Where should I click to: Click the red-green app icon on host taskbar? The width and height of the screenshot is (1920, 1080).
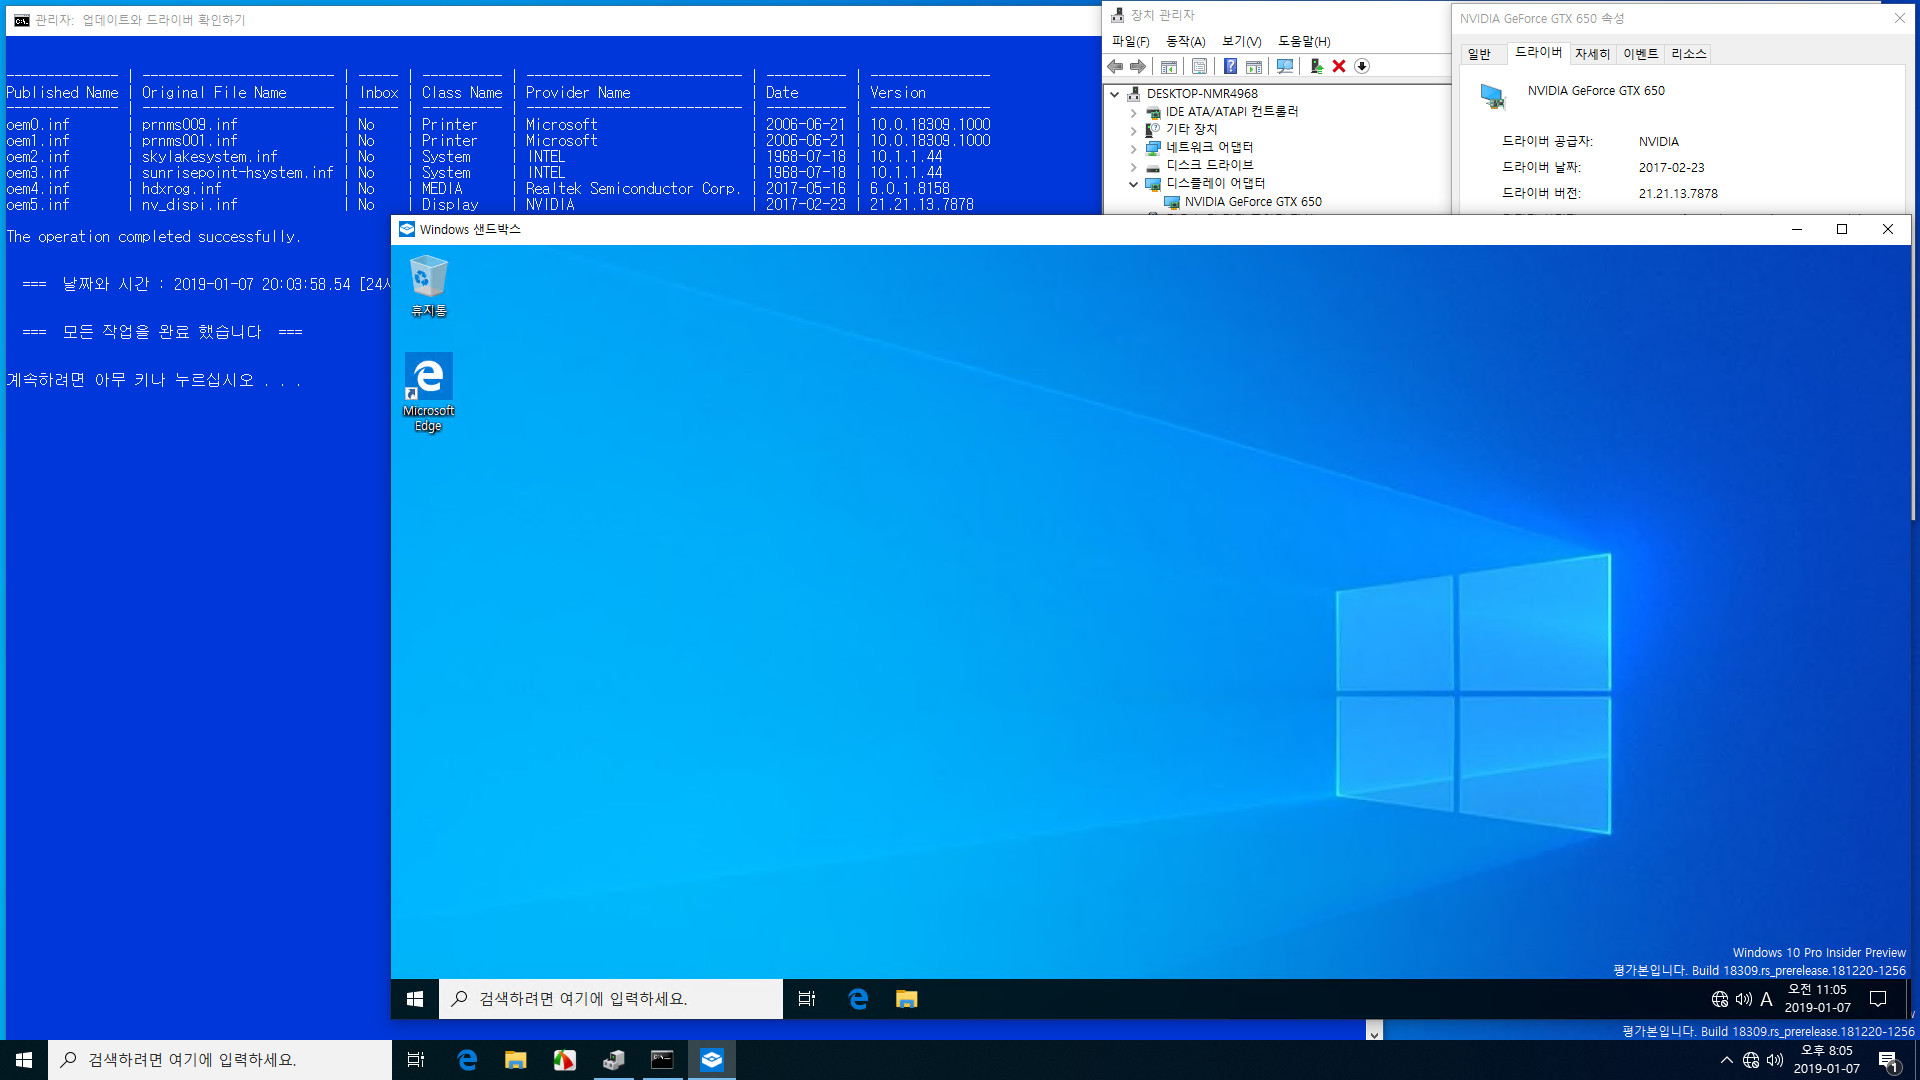[564, 1060]
